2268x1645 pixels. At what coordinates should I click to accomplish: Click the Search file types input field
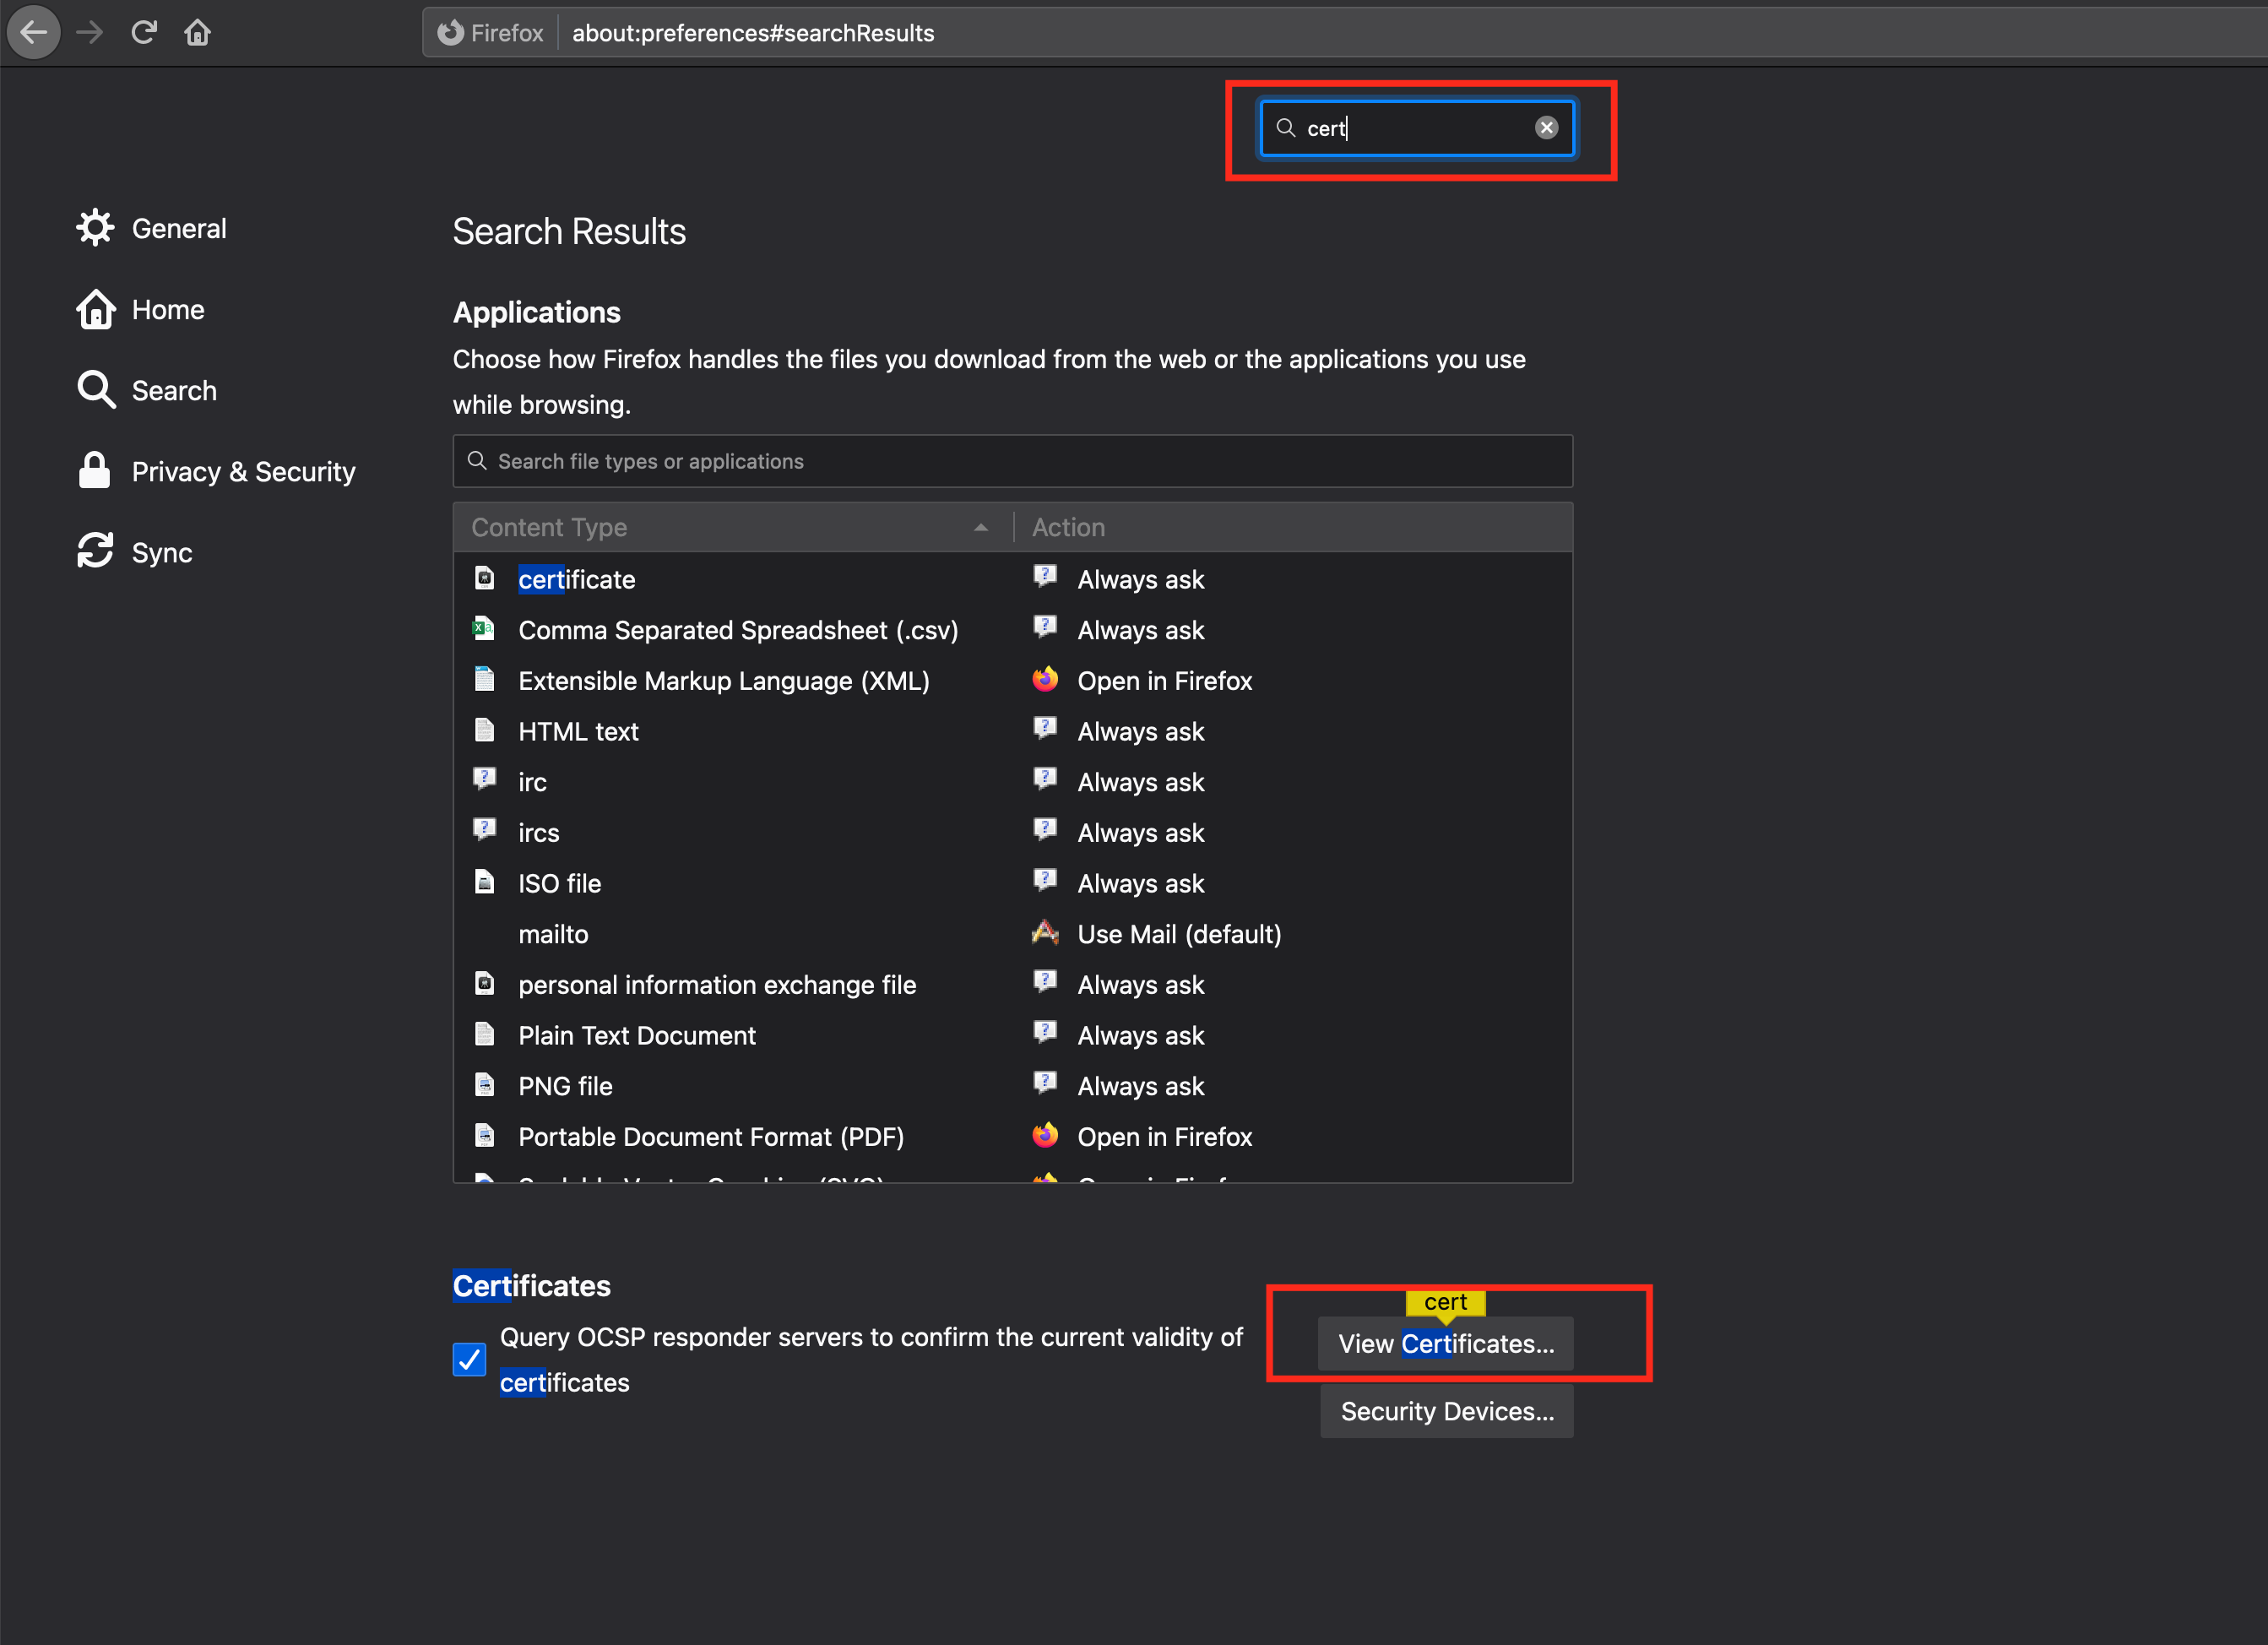tap(1012, 461)
